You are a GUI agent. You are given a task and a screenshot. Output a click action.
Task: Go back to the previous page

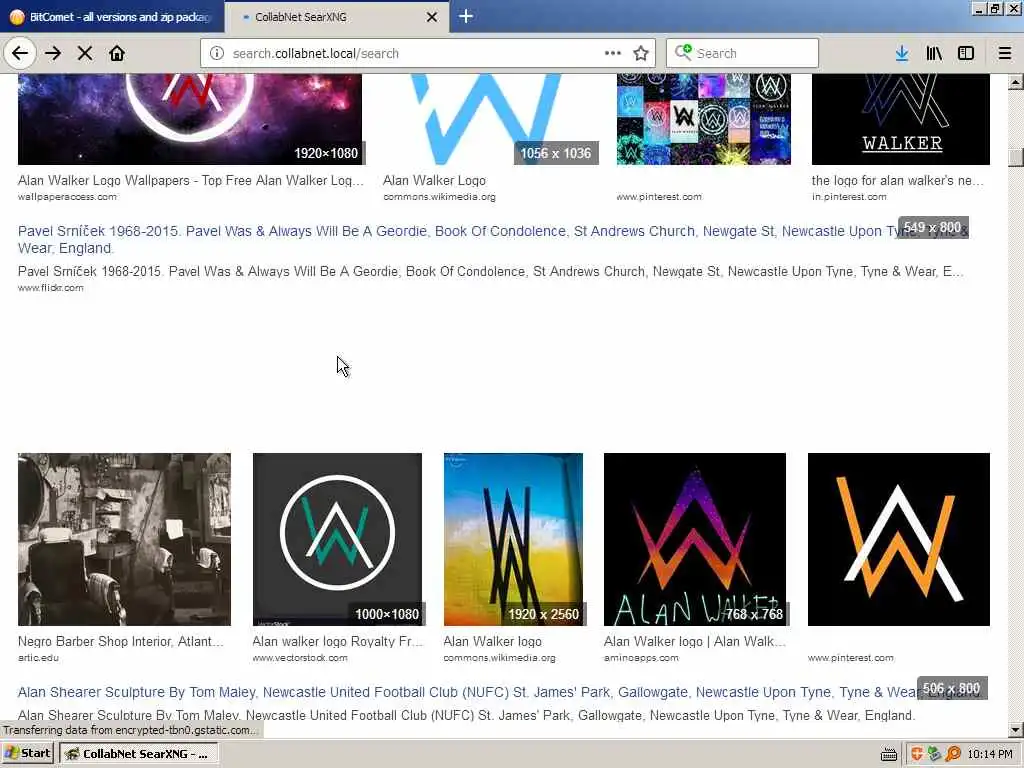tap(20, 53)
